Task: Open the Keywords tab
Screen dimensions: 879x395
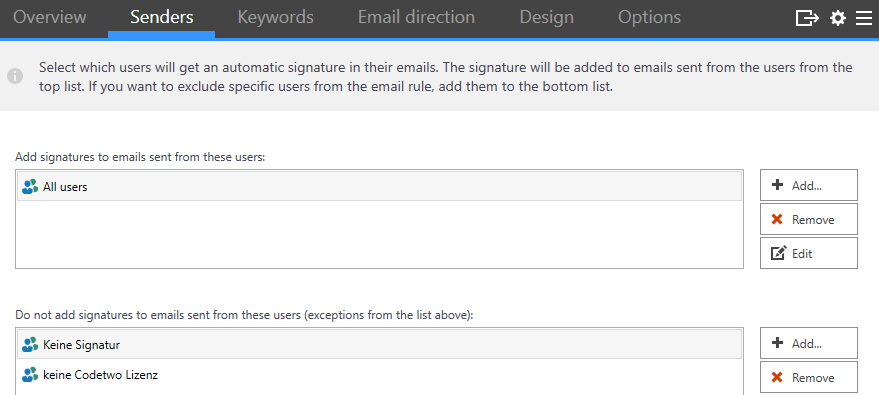Action: [x=275, y=17]
